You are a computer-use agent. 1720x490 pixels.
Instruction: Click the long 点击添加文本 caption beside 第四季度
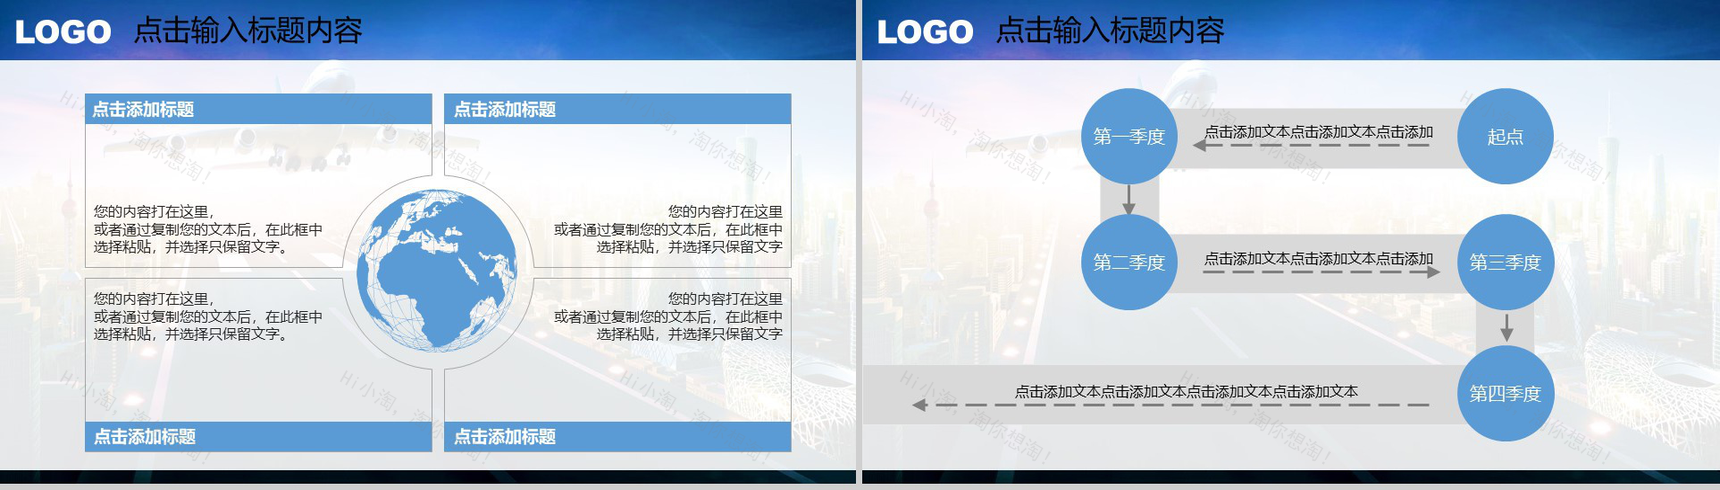[x=1186, y=391]
